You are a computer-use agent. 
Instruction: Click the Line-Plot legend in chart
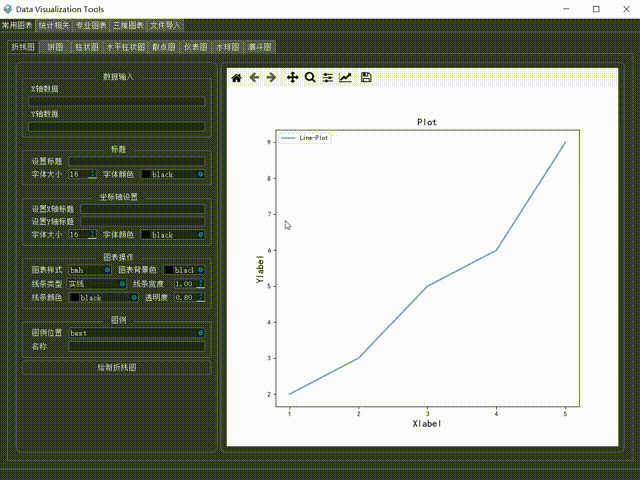click(x=305, y=138)
